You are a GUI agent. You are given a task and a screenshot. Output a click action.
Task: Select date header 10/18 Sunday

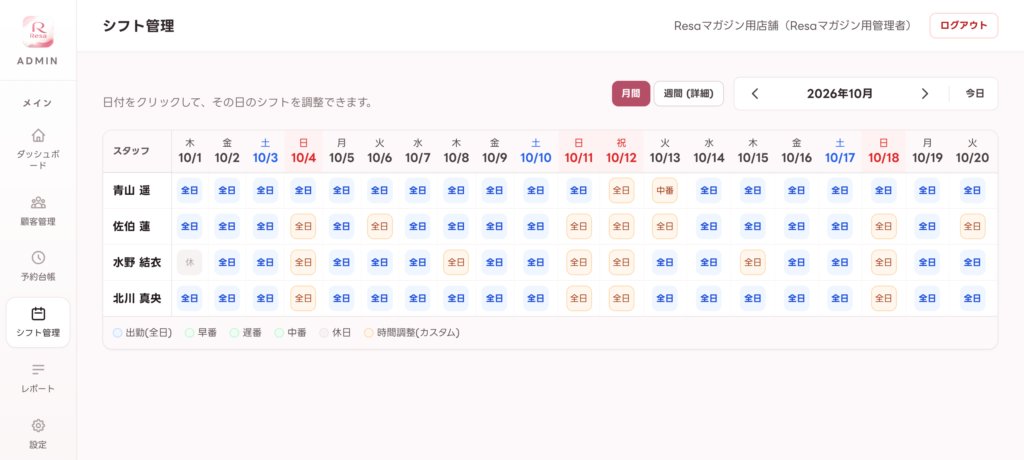click(884, 150)
